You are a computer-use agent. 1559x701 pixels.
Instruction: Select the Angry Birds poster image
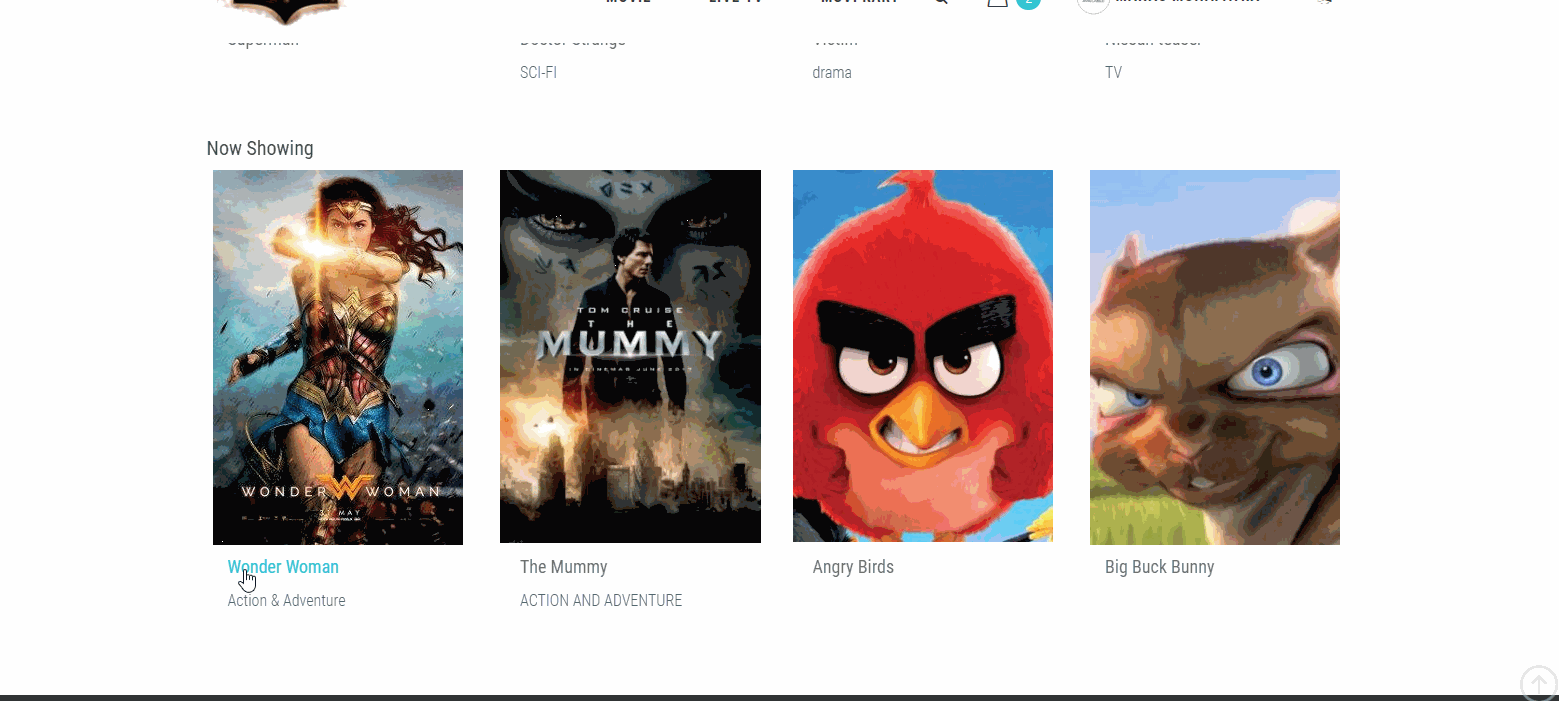coord(923,356)
